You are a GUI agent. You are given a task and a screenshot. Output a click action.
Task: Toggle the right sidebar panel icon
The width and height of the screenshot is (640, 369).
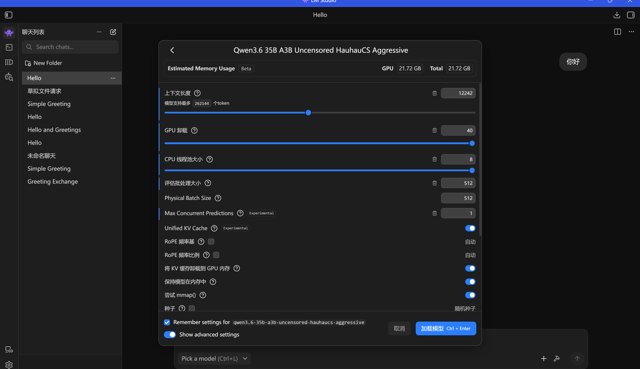pos(631,15)
